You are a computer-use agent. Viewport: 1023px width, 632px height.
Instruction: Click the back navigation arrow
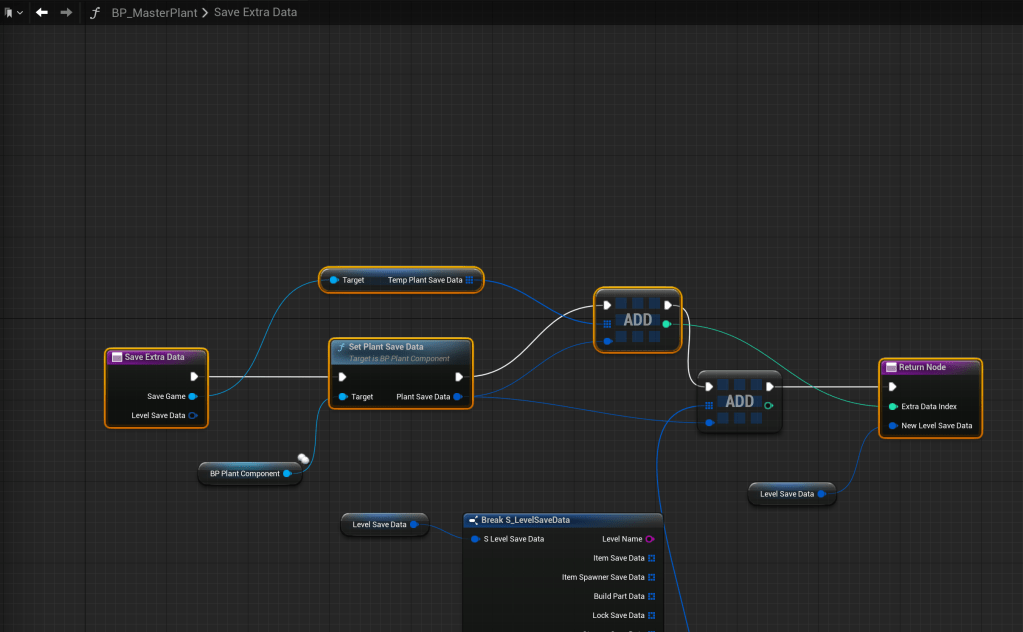click(x=42, y=12)
